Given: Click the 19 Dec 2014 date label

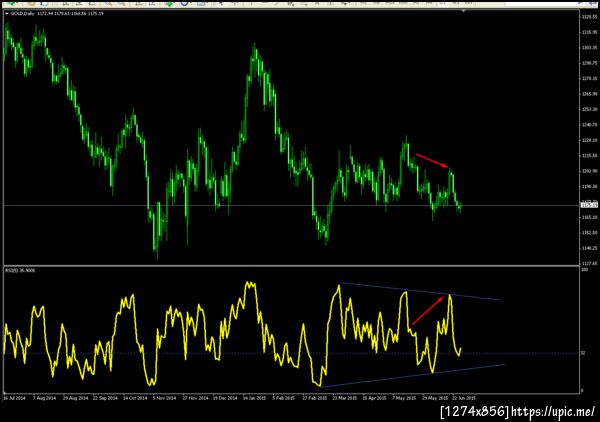Looking at the screenshot, I should tap(225, 398).
